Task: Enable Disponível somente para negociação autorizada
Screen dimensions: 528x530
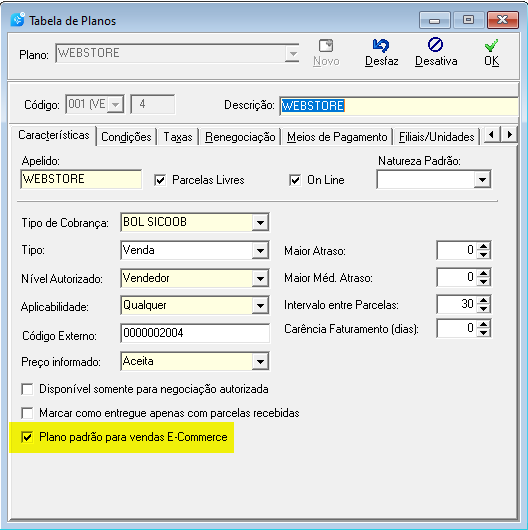Action: 27,389
